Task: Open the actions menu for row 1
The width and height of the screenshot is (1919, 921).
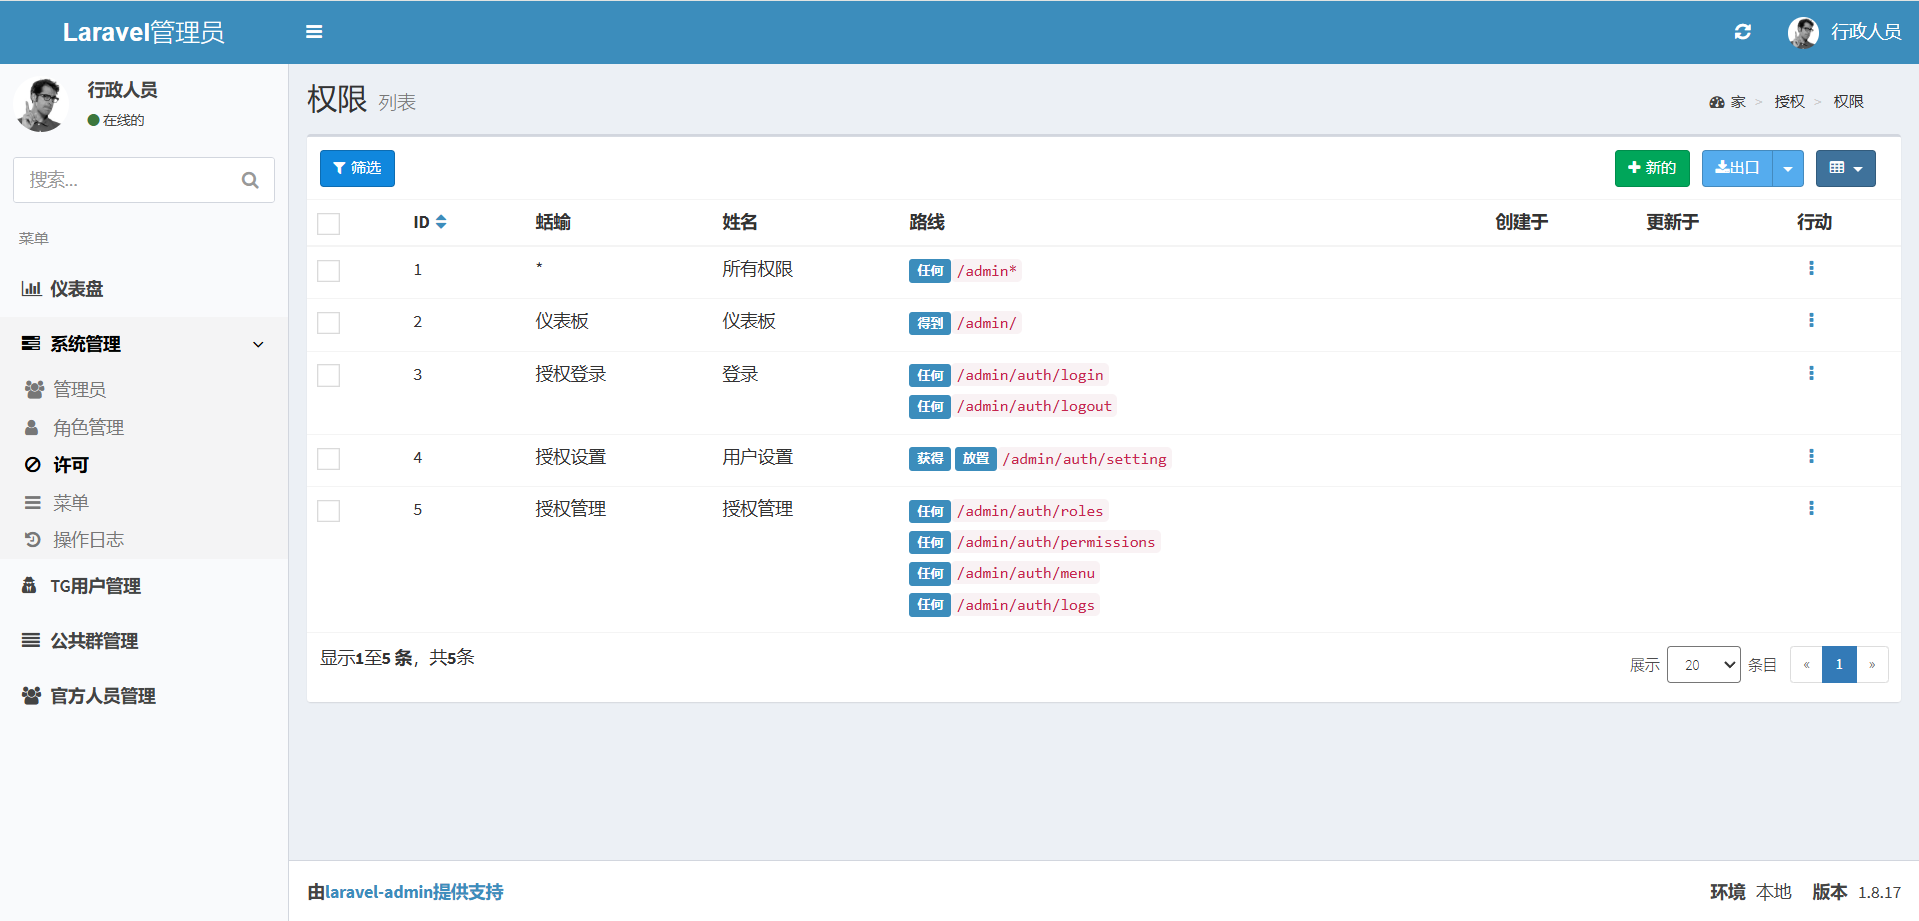Action: (x=1810, y=269)
